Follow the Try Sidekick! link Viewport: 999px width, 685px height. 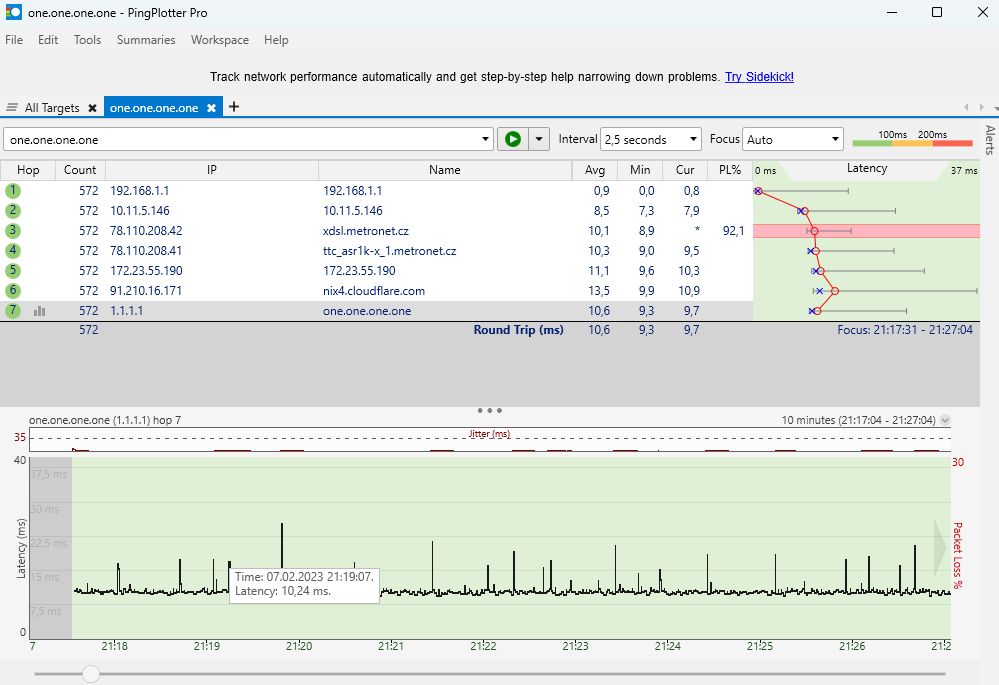point(759,76)
